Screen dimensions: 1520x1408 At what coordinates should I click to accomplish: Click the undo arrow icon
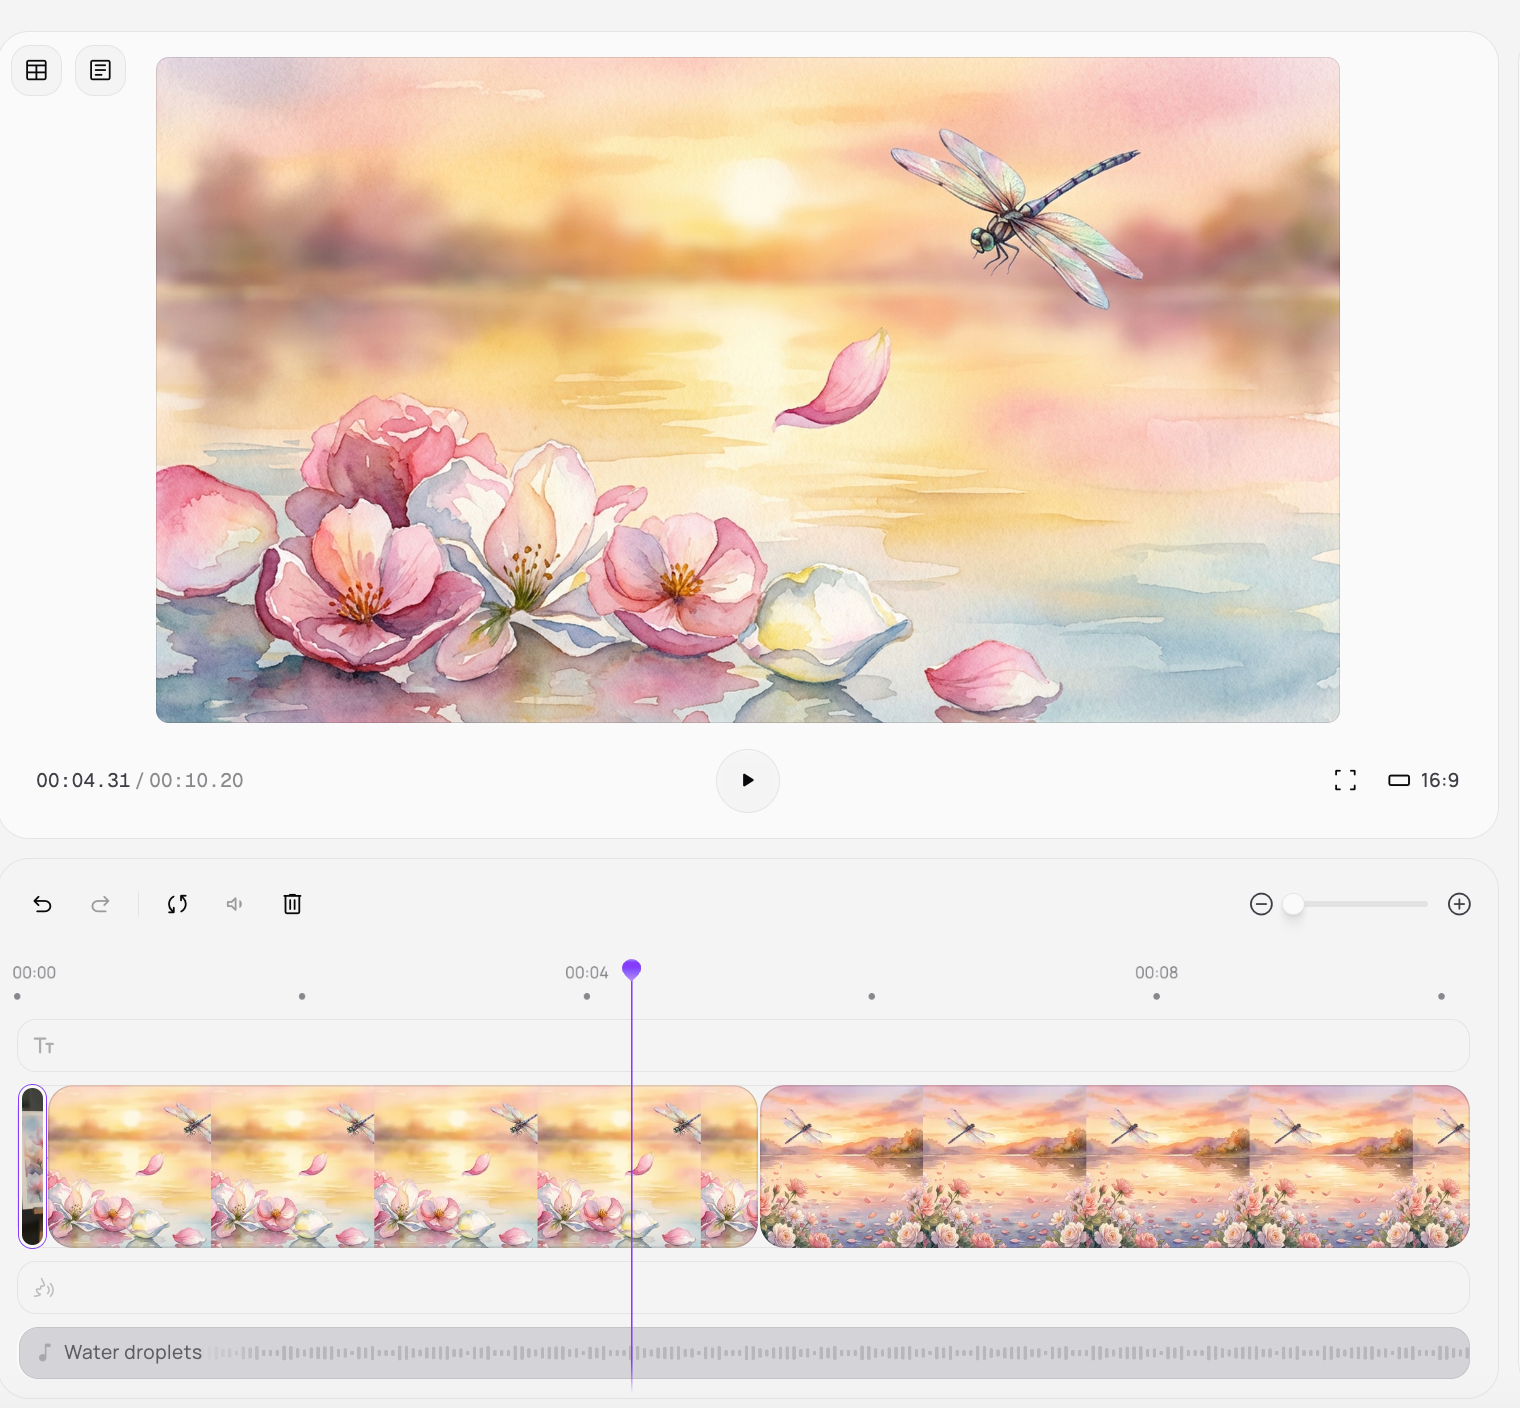point(42,904)
